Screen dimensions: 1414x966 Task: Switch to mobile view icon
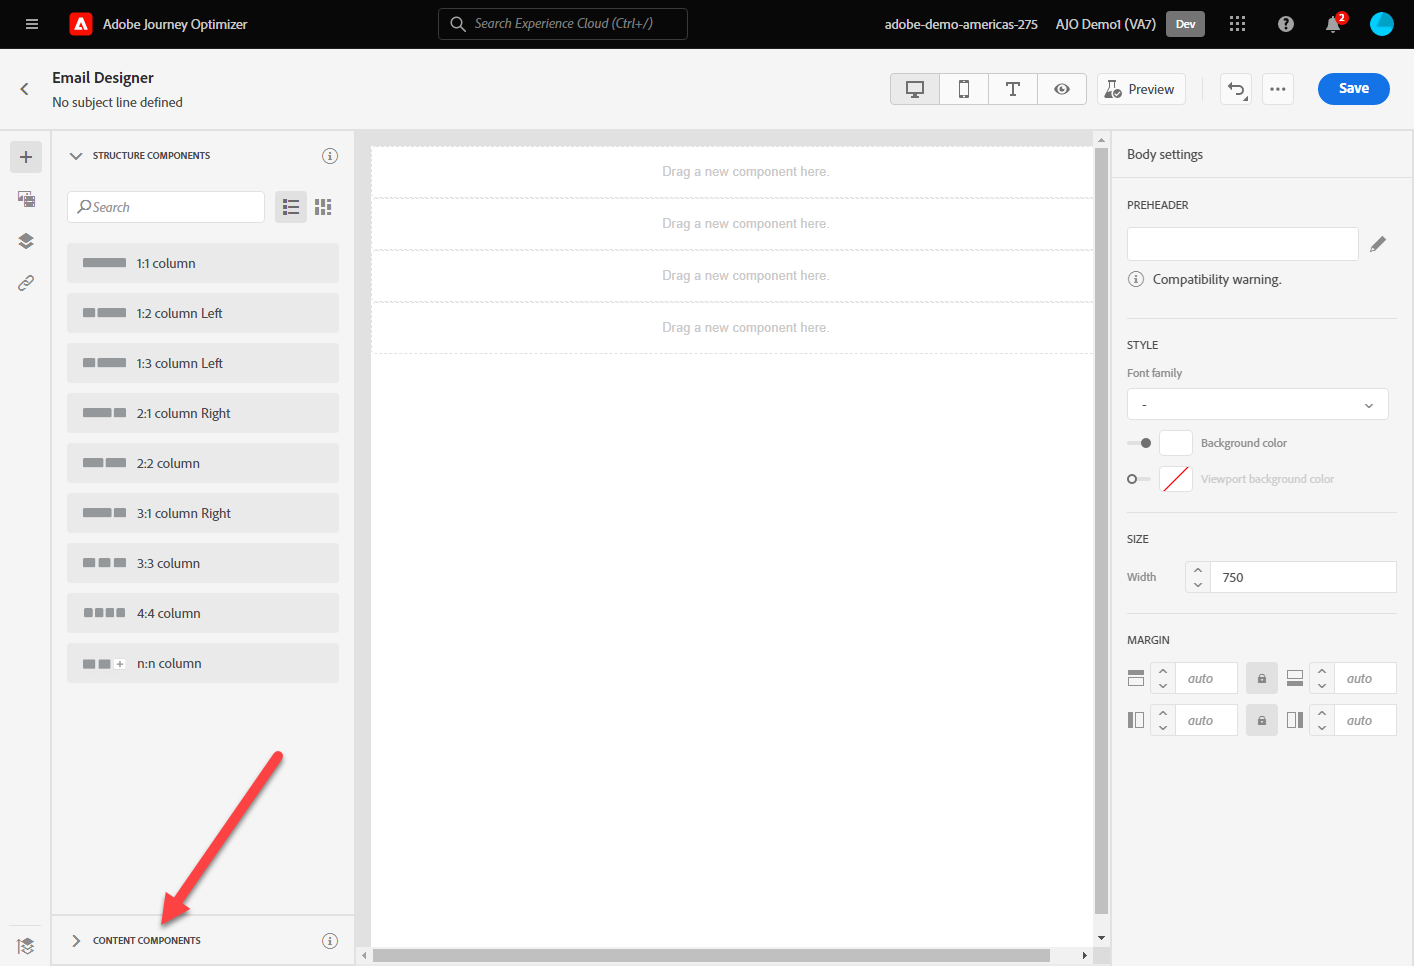[x=964, y=89]
